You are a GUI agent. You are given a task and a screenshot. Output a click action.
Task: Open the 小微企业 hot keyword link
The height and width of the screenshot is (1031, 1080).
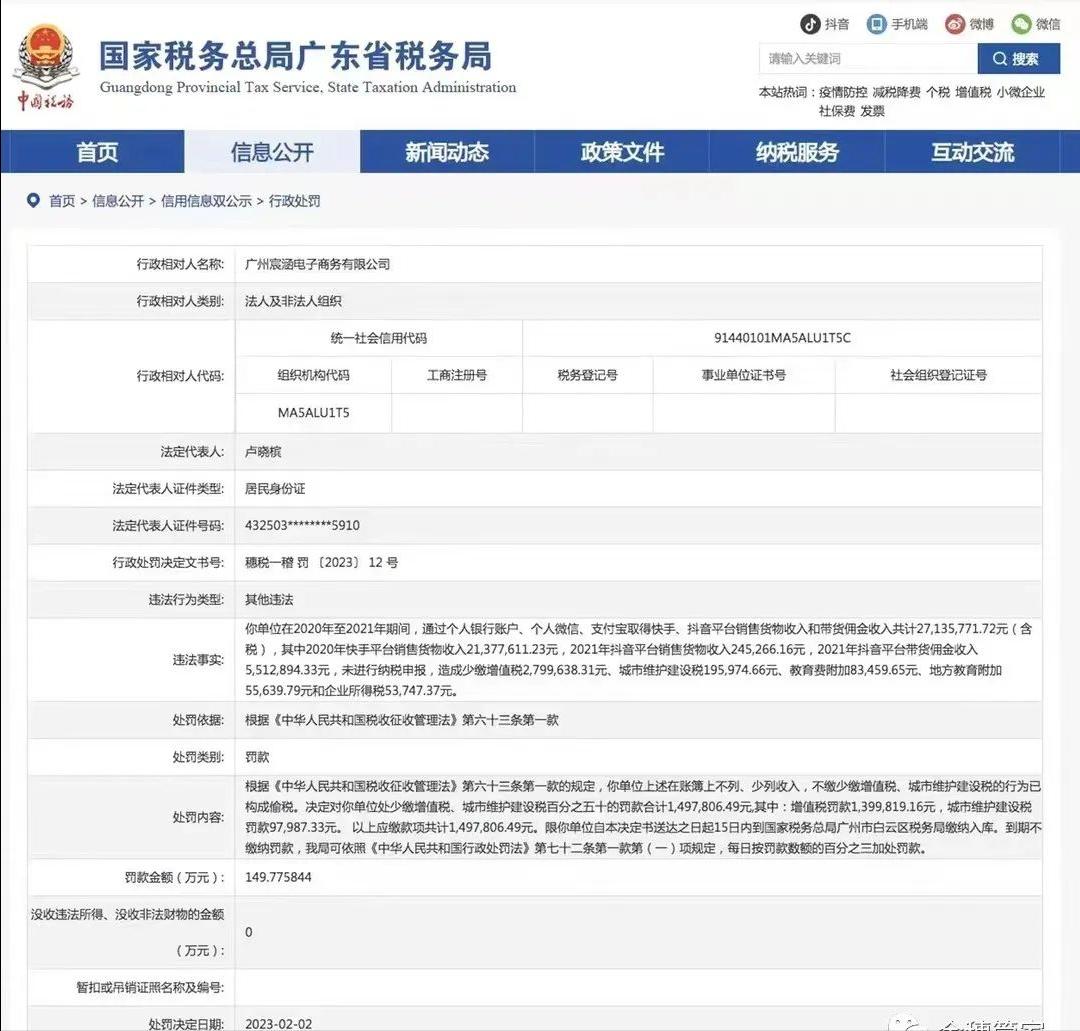click(x=1023, y=93)
